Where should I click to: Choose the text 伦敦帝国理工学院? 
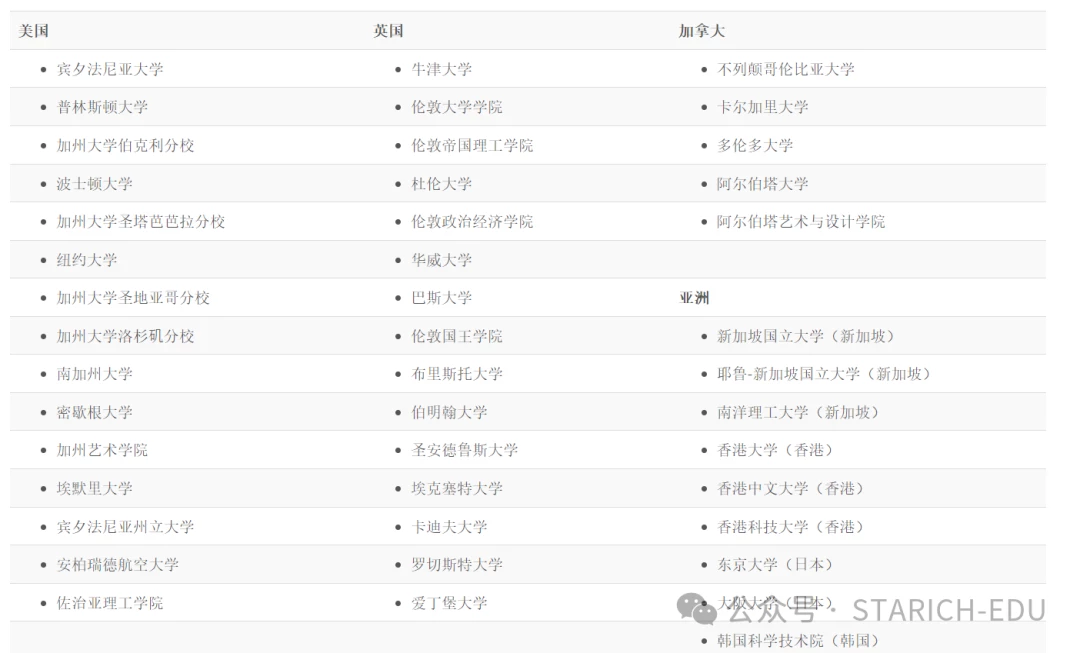pos(472,146)
